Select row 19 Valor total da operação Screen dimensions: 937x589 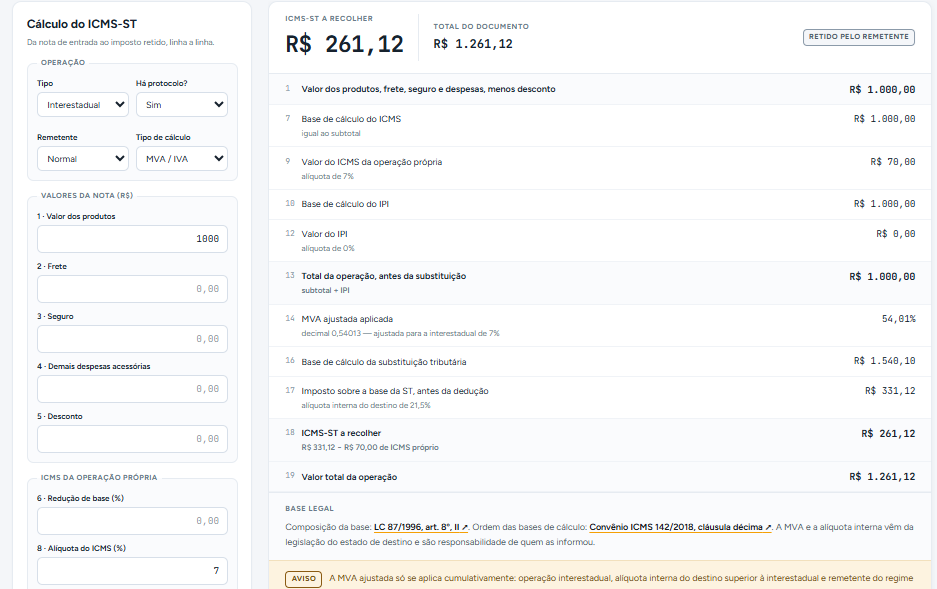[602, 477]
